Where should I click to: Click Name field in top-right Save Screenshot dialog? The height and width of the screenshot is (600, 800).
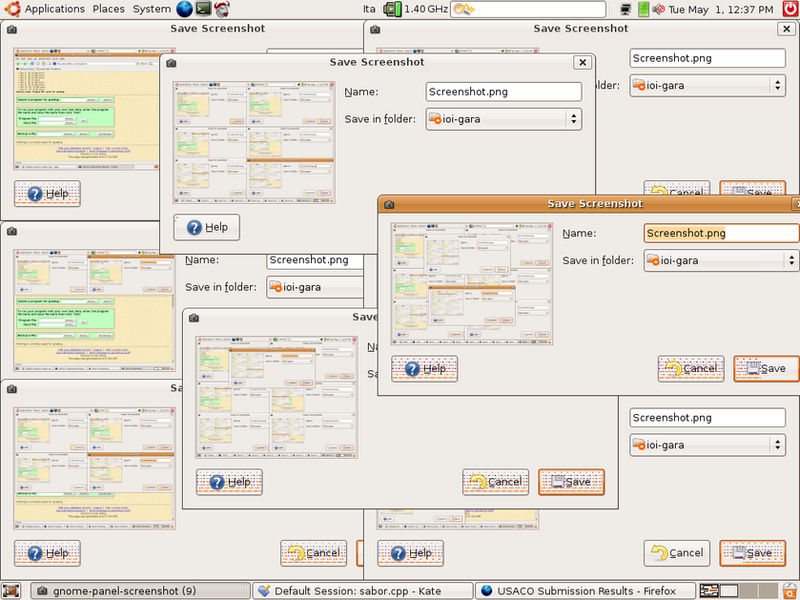(707, 58)
